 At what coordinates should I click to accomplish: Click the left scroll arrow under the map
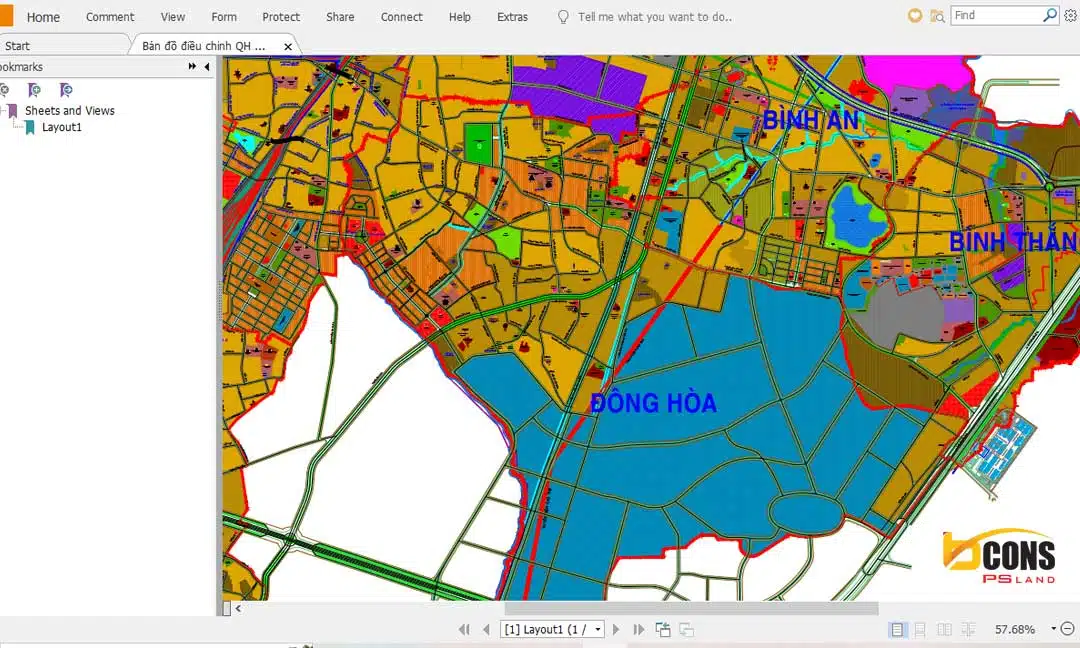pyautogui.click(x=238, y=608)
